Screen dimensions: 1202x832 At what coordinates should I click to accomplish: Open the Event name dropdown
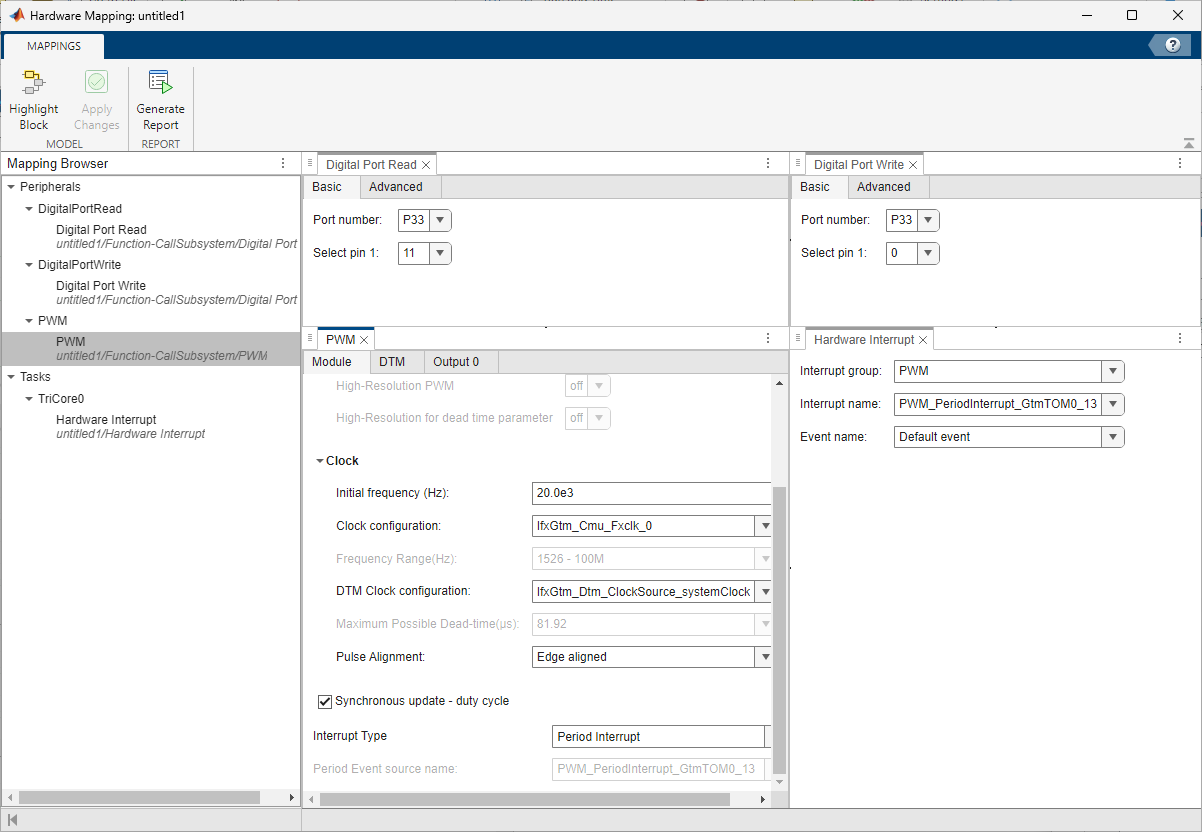coord(1113,436)
